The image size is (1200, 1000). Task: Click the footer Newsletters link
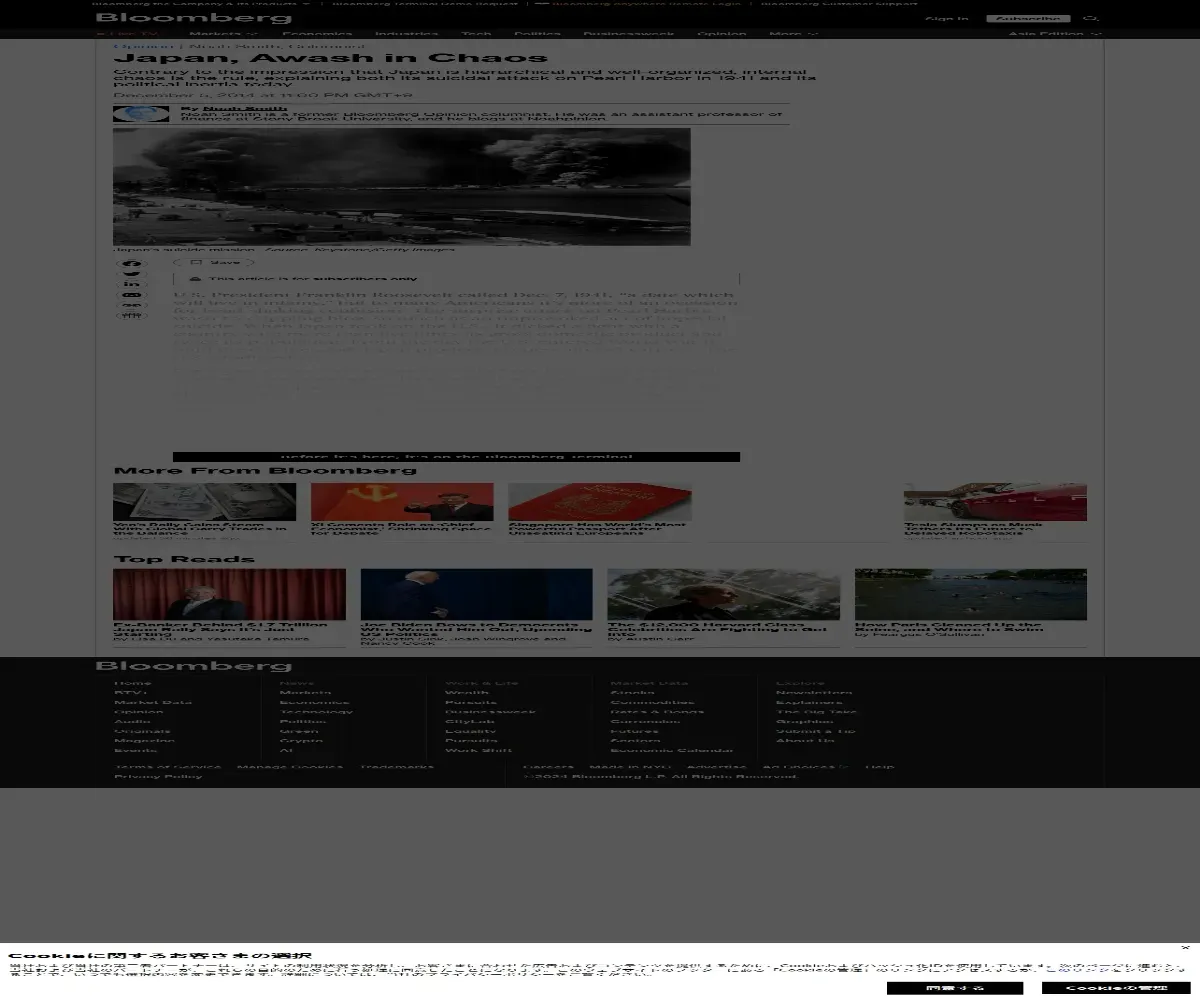coord(814,692)
